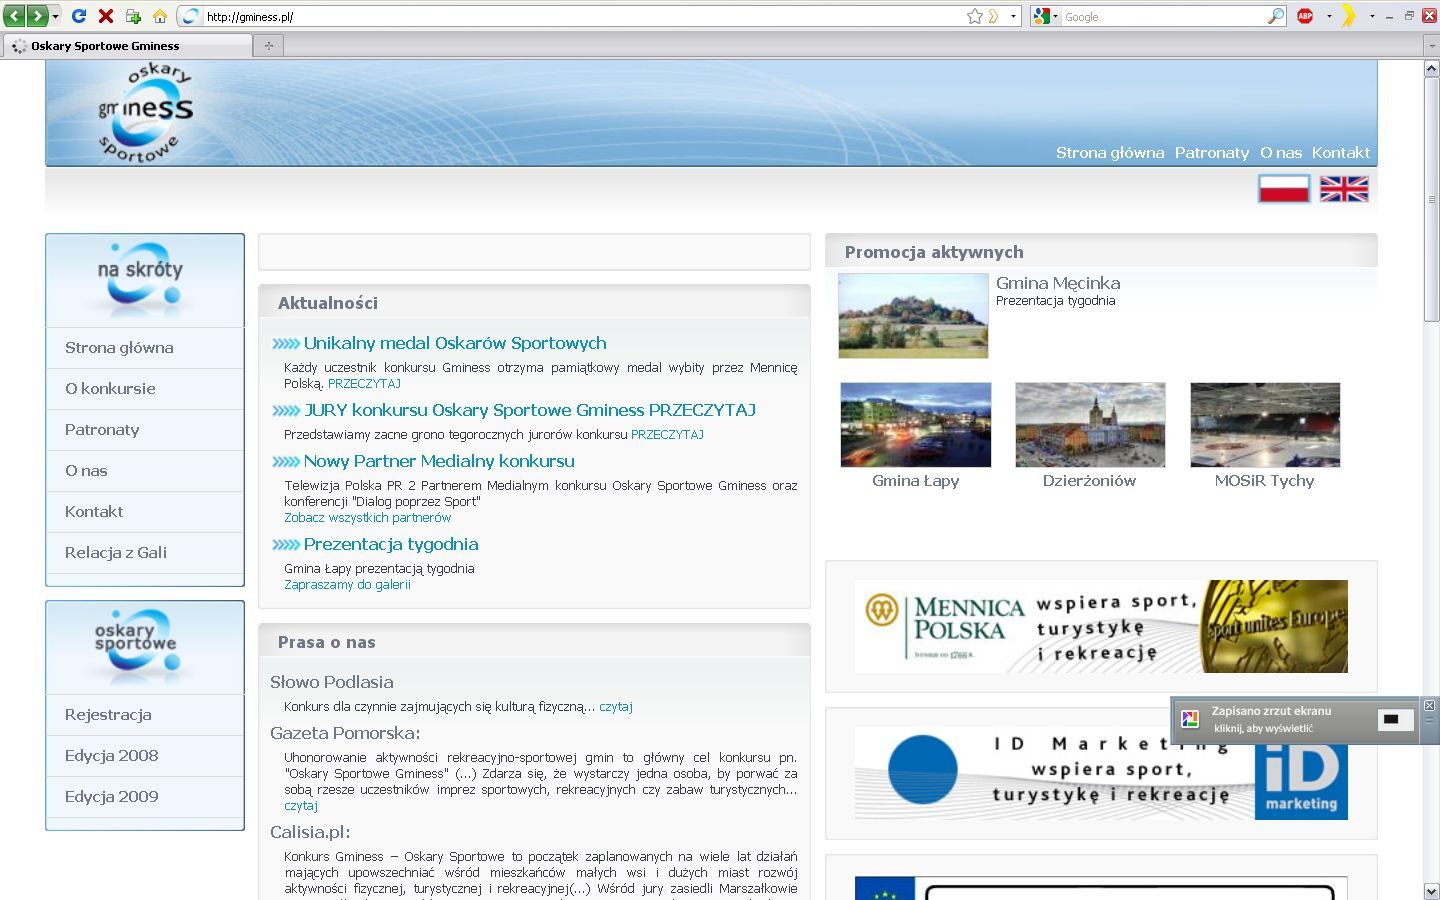Click the Adblock Plus ABP icon
Viewport: 1440px width, 900px height.
click(x=1305, y=16)
